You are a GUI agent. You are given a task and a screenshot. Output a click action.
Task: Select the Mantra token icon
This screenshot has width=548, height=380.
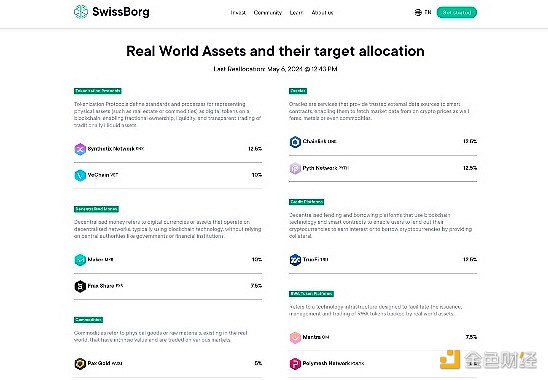coord(295,337)
